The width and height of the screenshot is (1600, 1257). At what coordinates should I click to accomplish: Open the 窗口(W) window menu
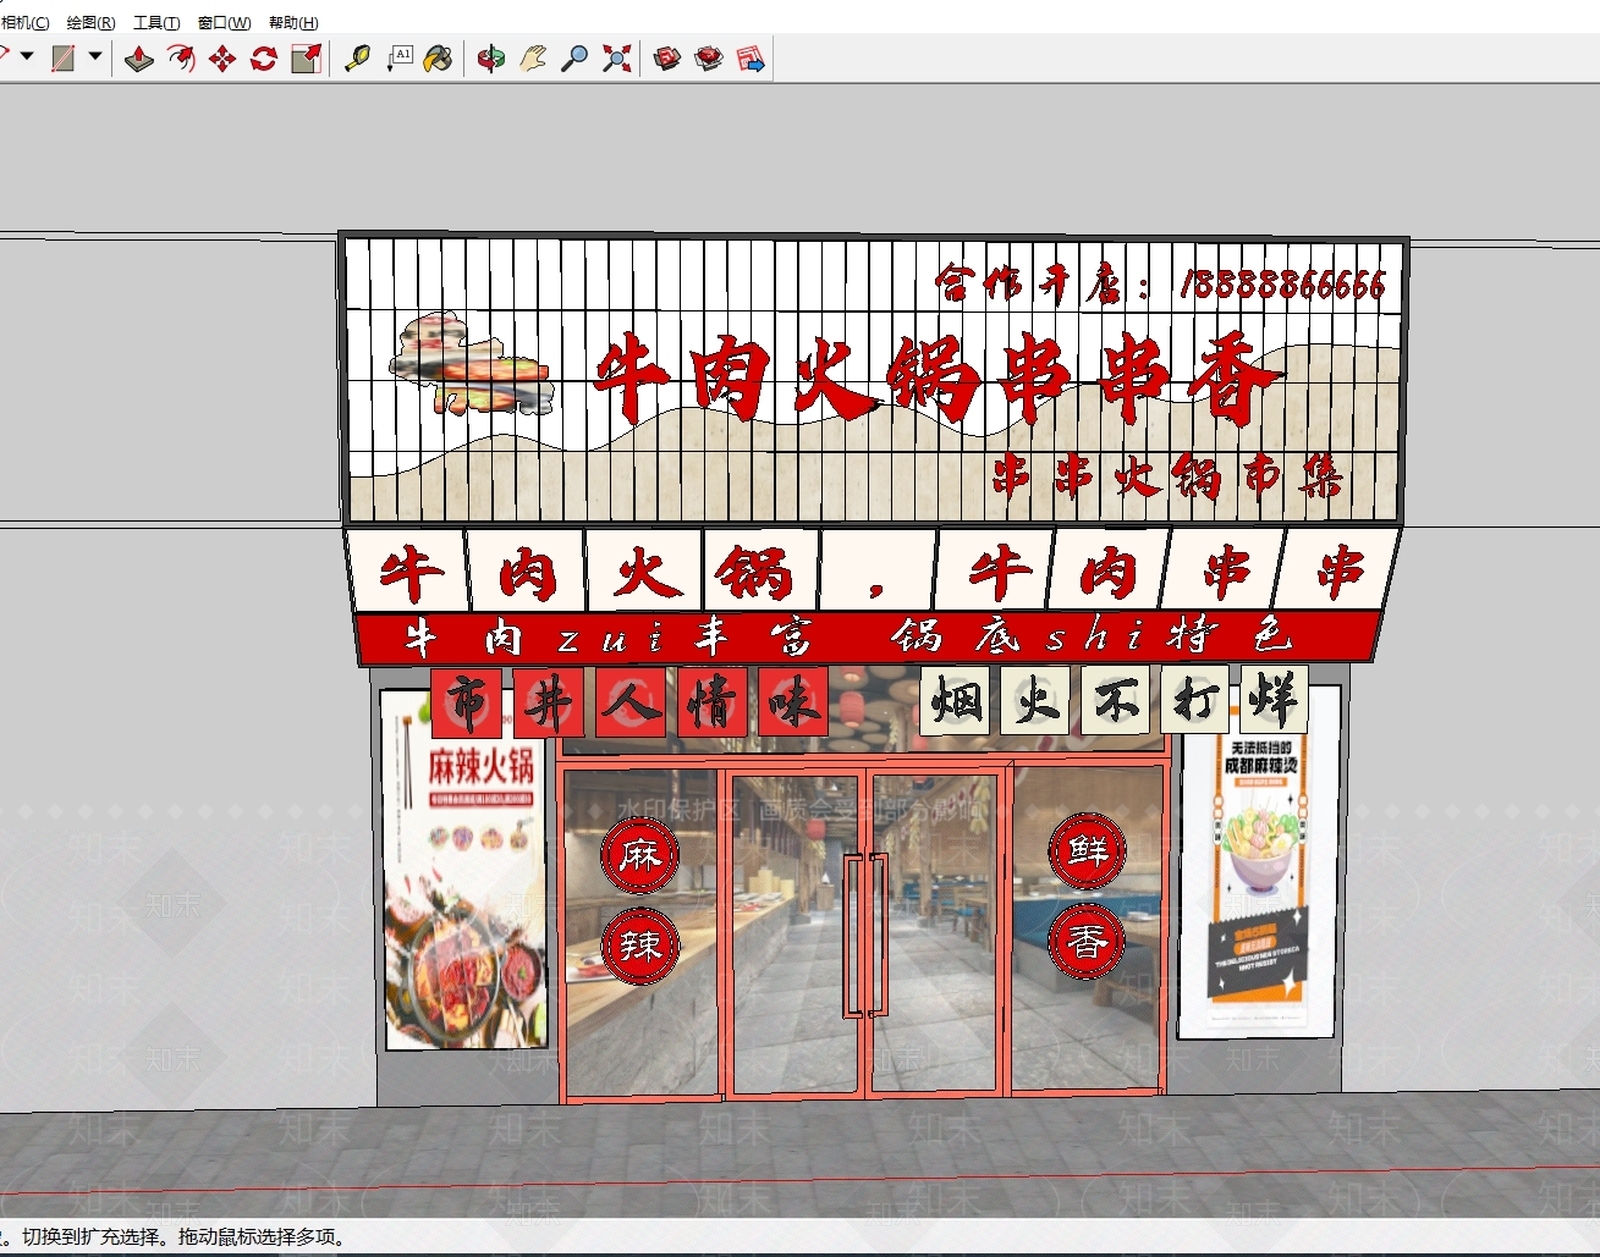[224, 22]
